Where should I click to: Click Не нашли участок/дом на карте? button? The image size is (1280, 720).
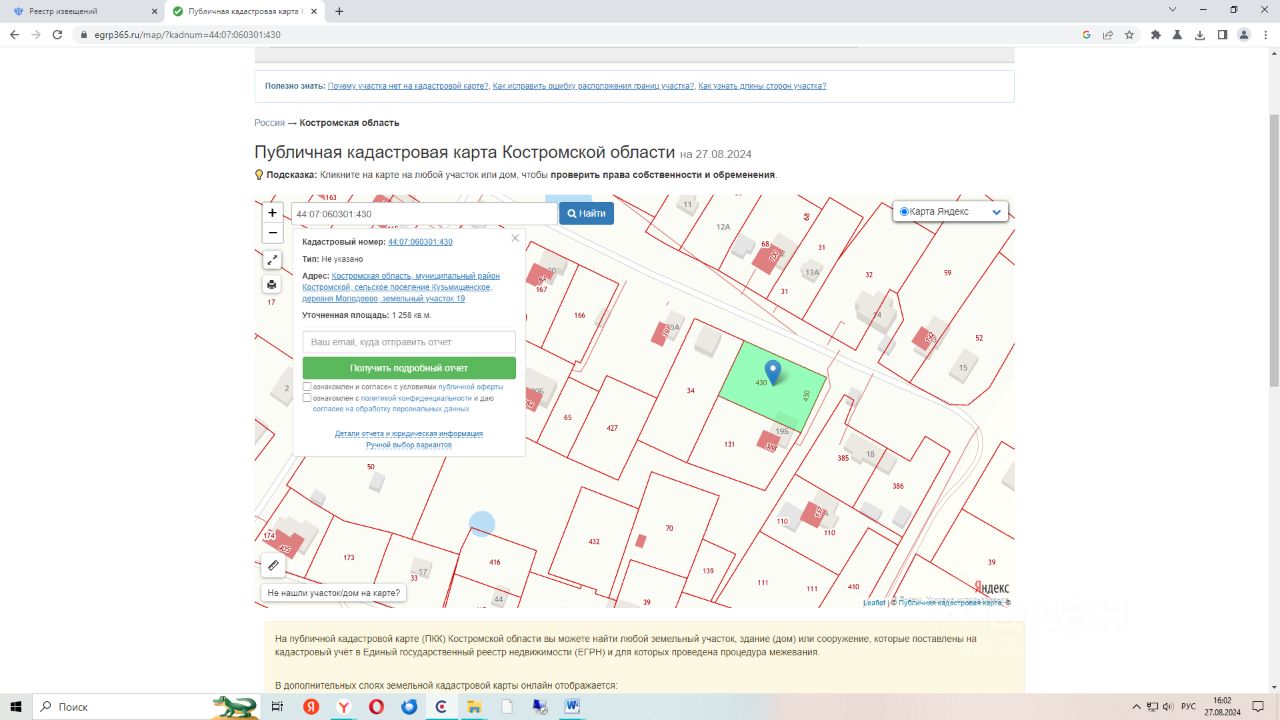click(x=334, y=593)
